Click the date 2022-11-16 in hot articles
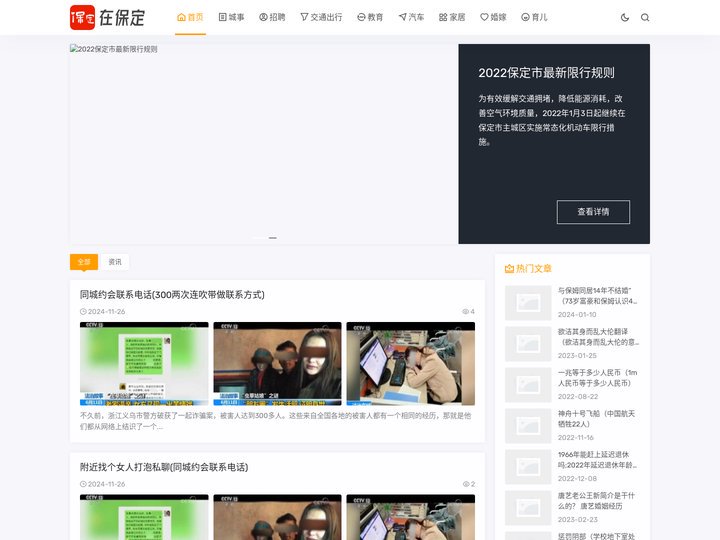Image resolution: width=720 pixels, height=540 pixels. point(575,438)
